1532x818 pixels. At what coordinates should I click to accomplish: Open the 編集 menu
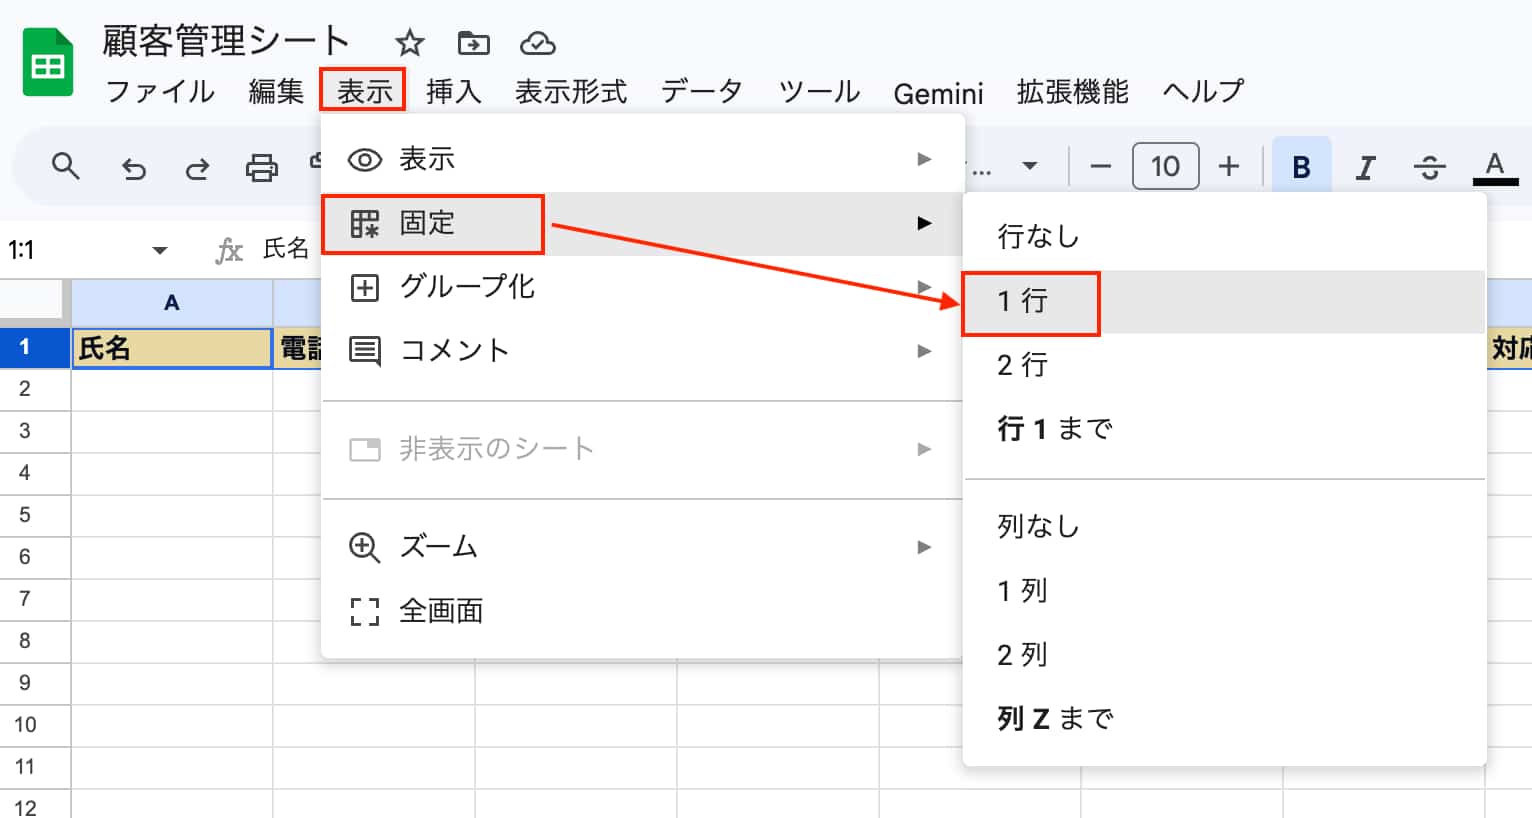(276, 92)
